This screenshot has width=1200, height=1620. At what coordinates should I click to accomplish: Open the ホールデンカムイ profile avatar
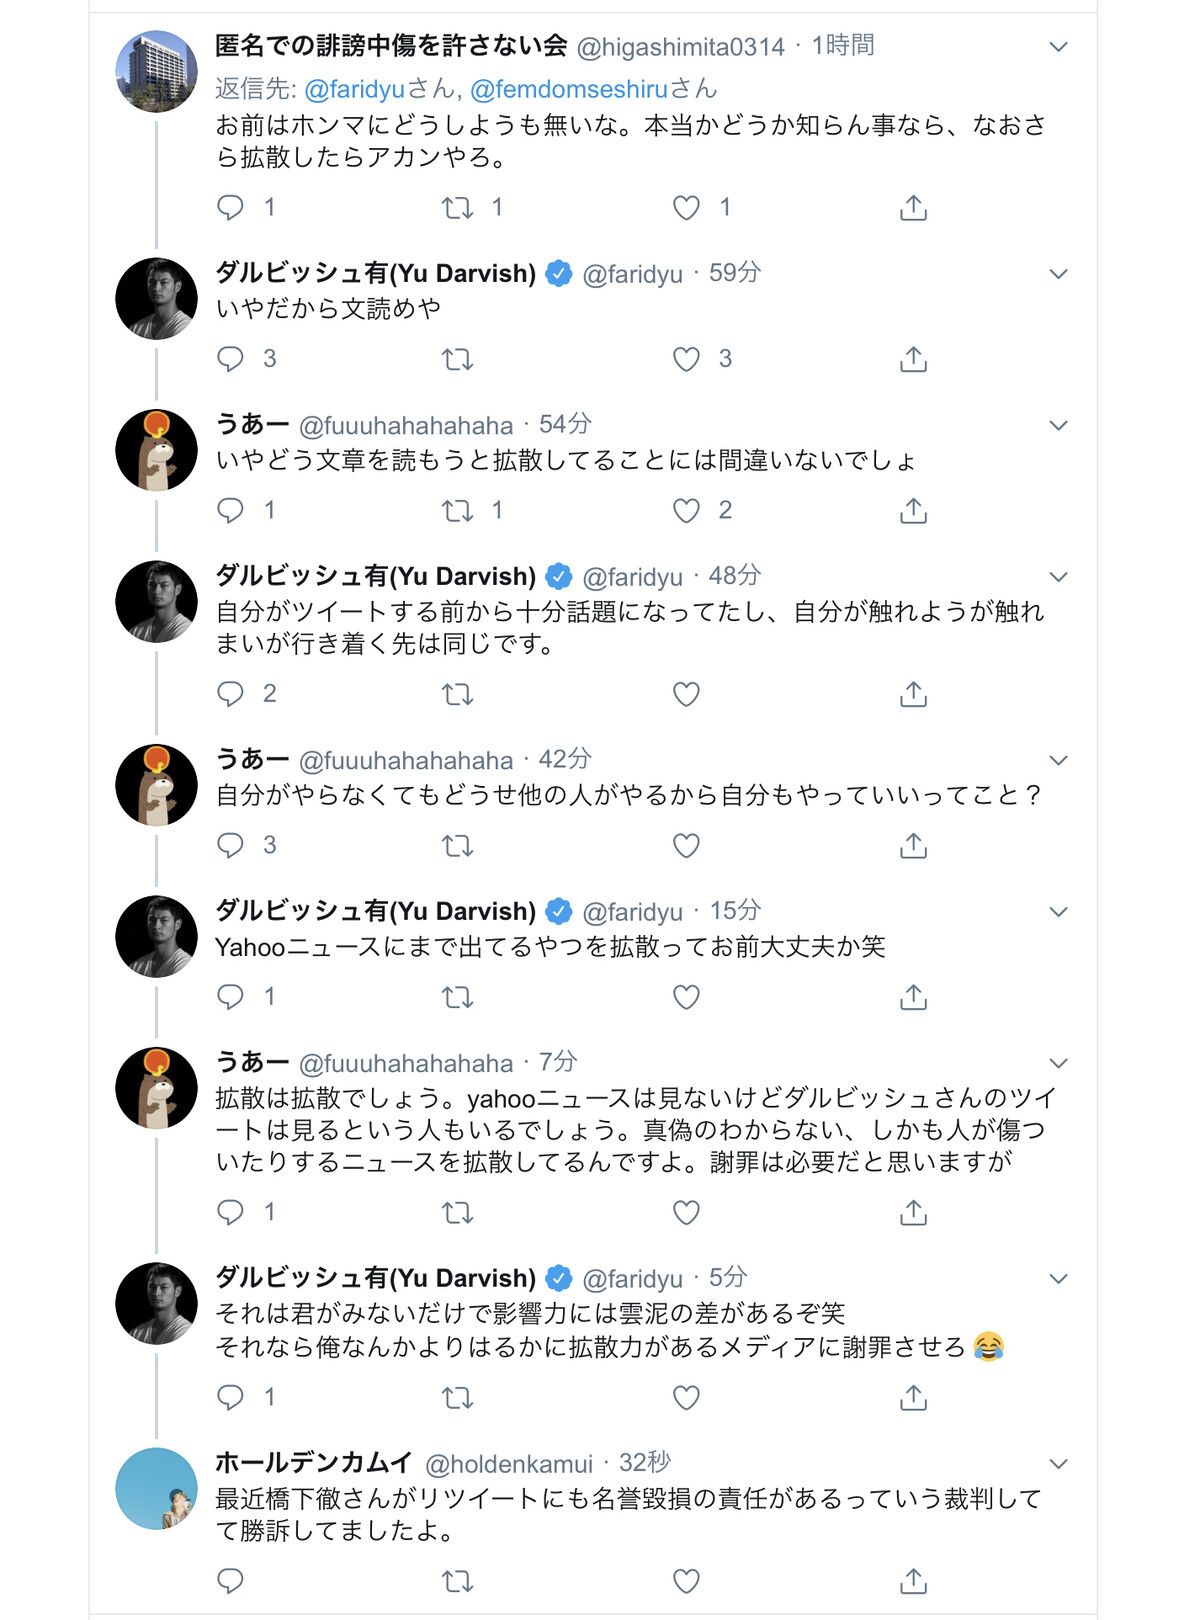tap(156, 1488)
